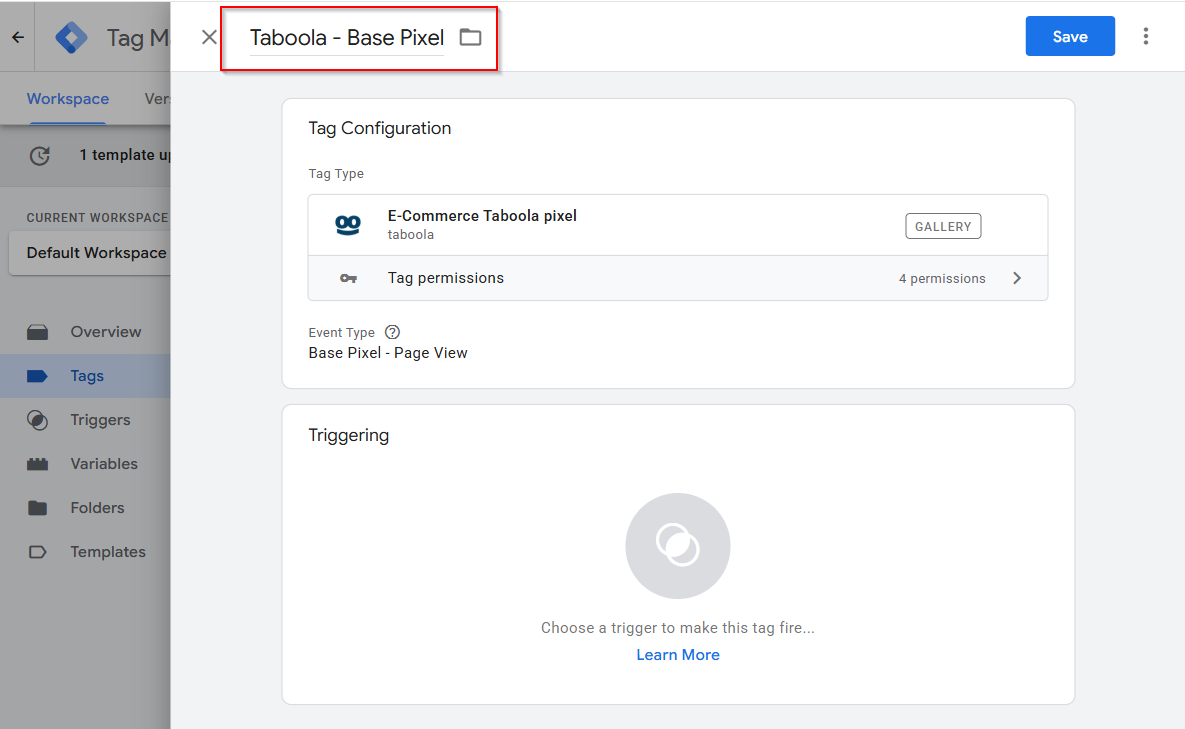Edit the tag name Taboola - Base Pixel
The width and height of the screenshot is (1185, 729).
(x=347, y=38)
